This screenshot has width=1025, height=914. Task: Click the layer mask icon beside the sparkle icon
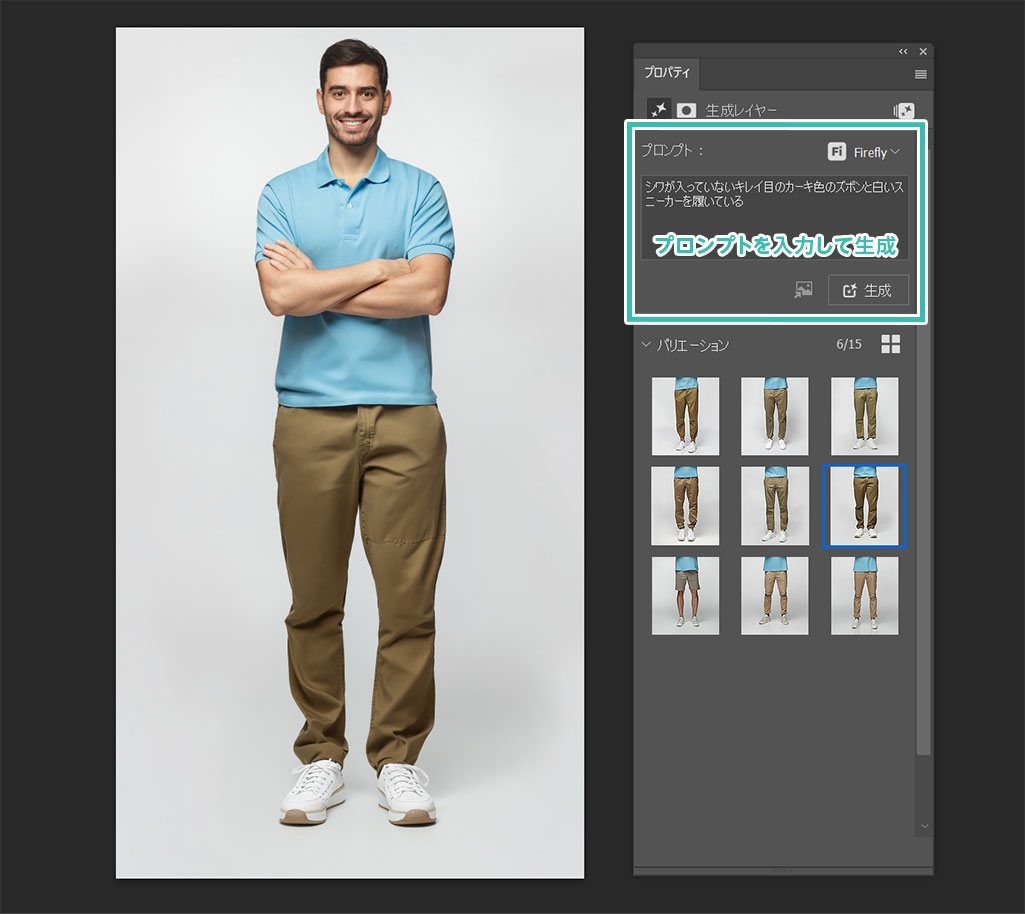pos(686,110)
